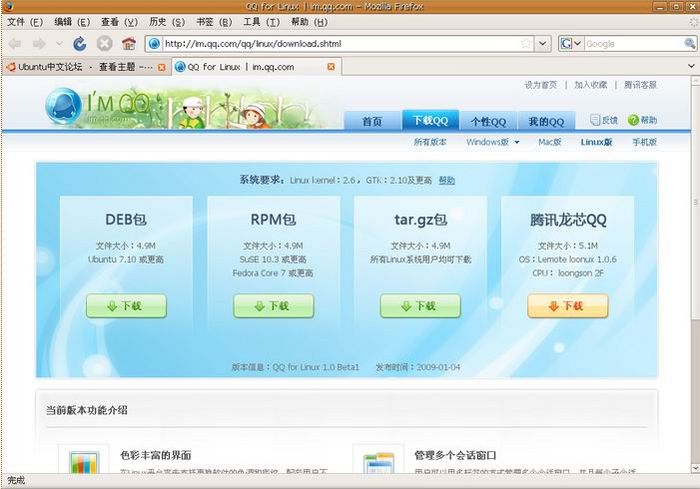The image size is (700, 489).
Task: Open the 历史 (S) menu
Action: [167, 22]
